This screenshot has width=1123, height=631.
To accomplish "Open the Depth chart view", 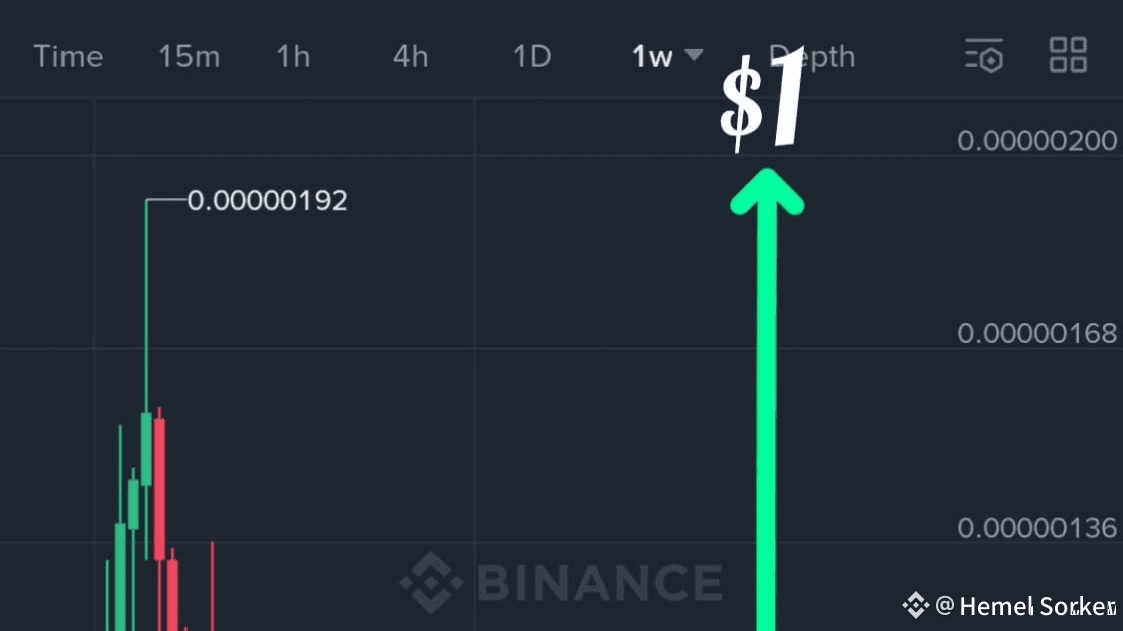I will [812, 56].
